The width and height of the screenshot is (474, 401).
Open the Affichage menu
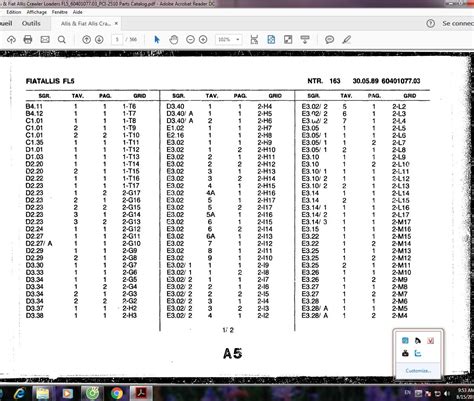click(37, 12)
